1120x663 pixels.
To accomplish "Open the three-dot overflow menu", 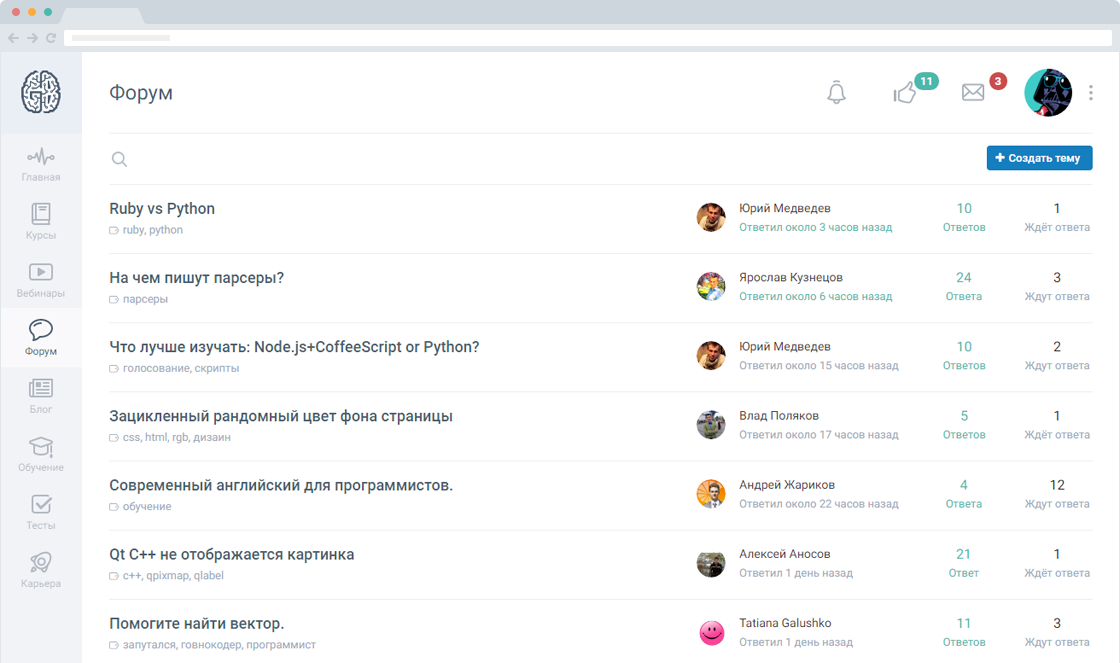I will pyautogui.click(x=1091, y=92).
